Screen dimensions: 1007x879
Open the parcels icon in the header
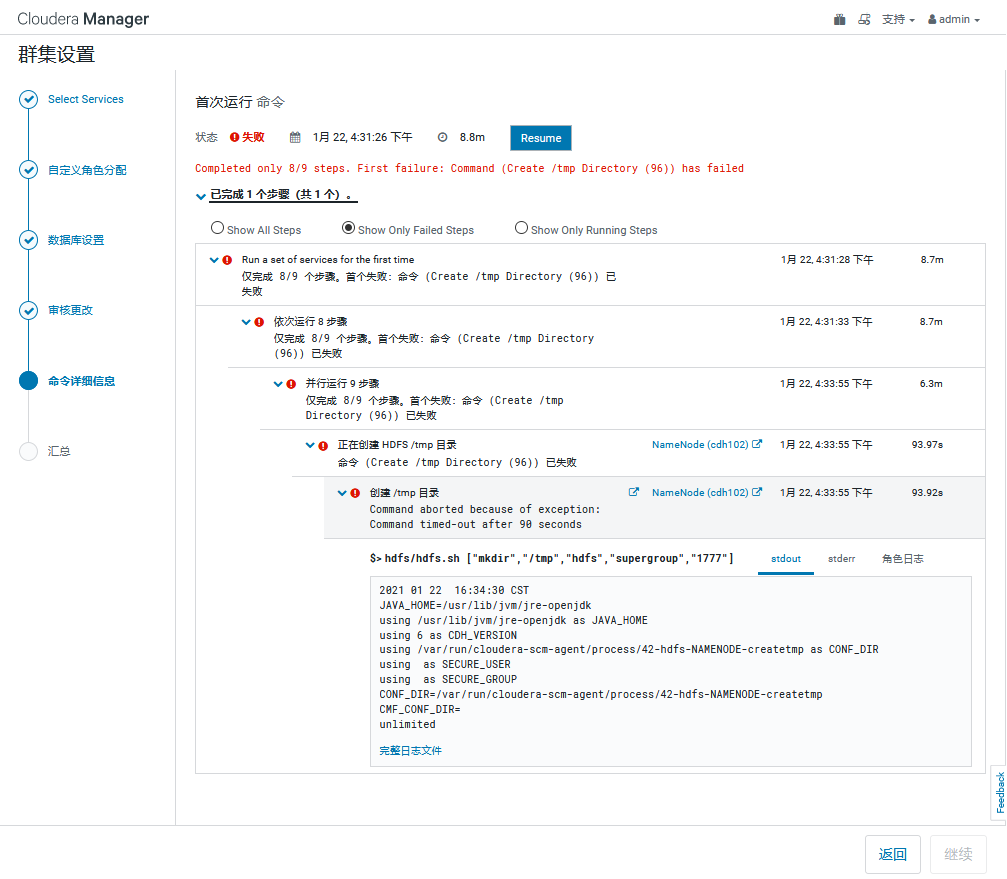(x=839, y=18)
